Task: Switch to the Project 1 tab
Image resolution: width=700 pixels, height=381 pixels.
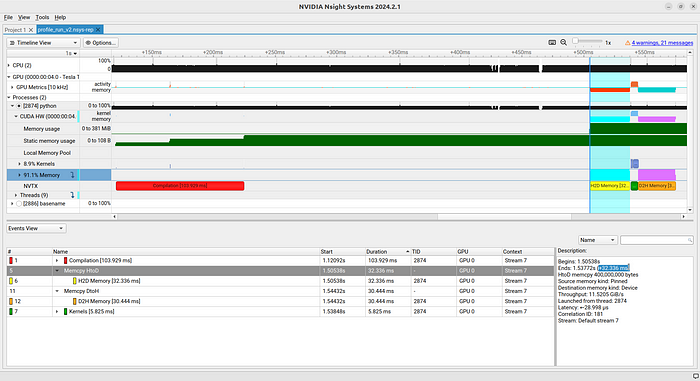Action: point(15,30)
